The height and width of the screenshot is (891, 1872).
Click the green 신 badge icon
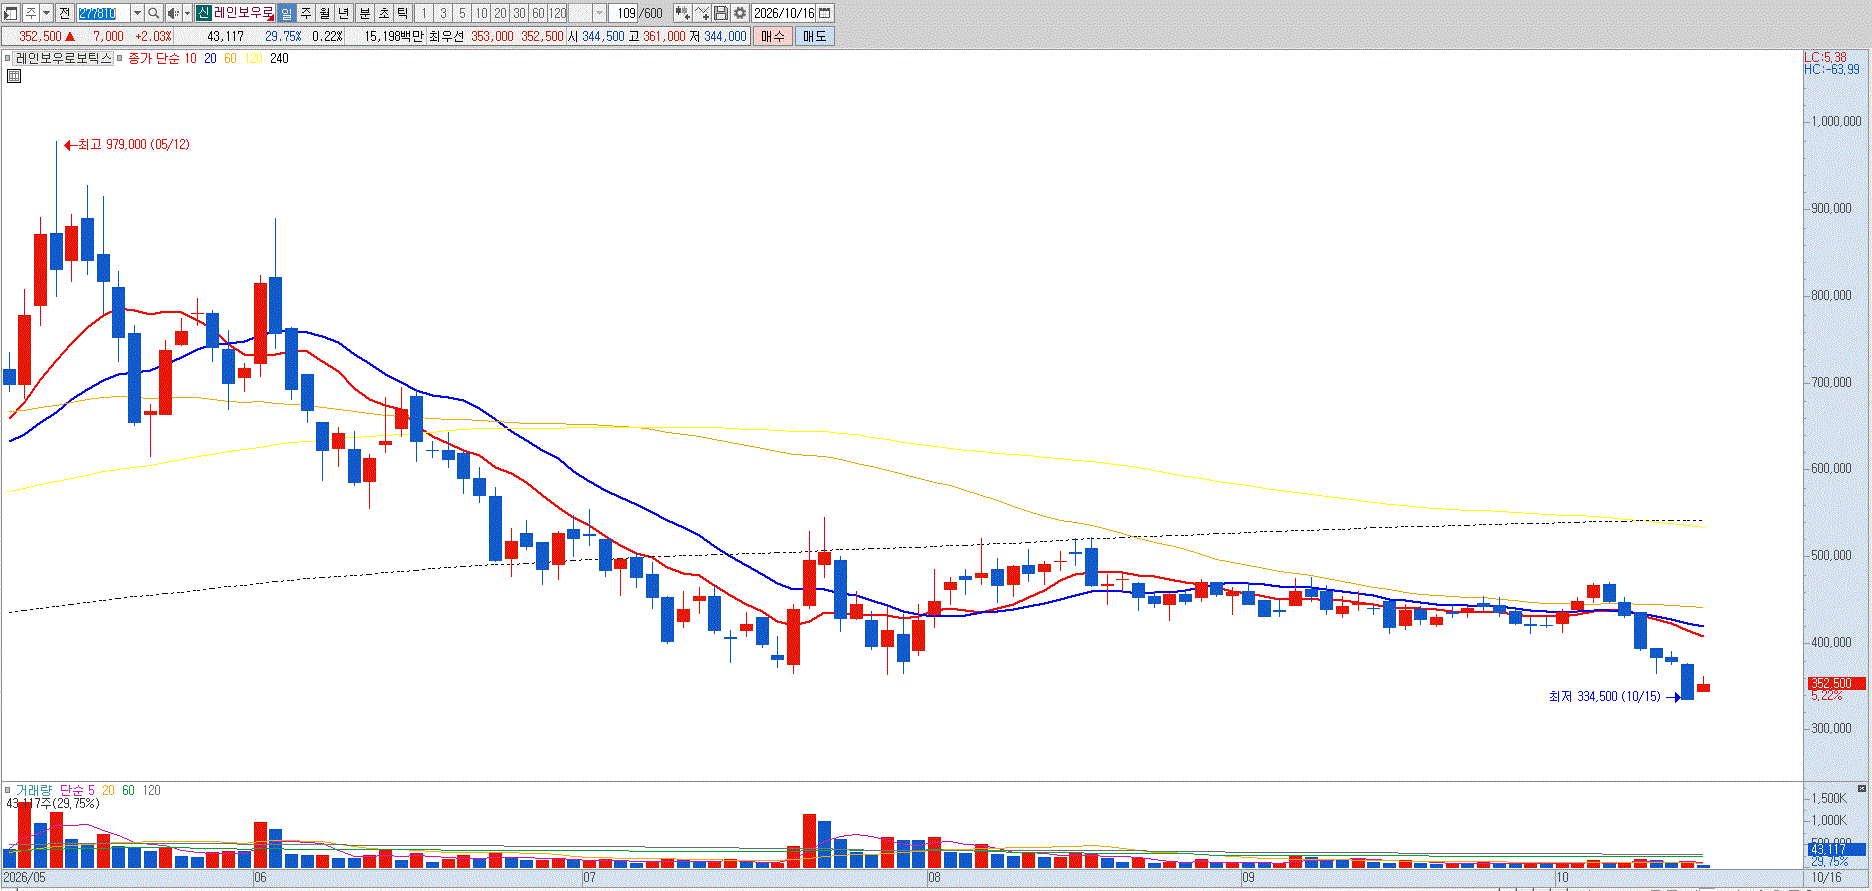(204, 13)
